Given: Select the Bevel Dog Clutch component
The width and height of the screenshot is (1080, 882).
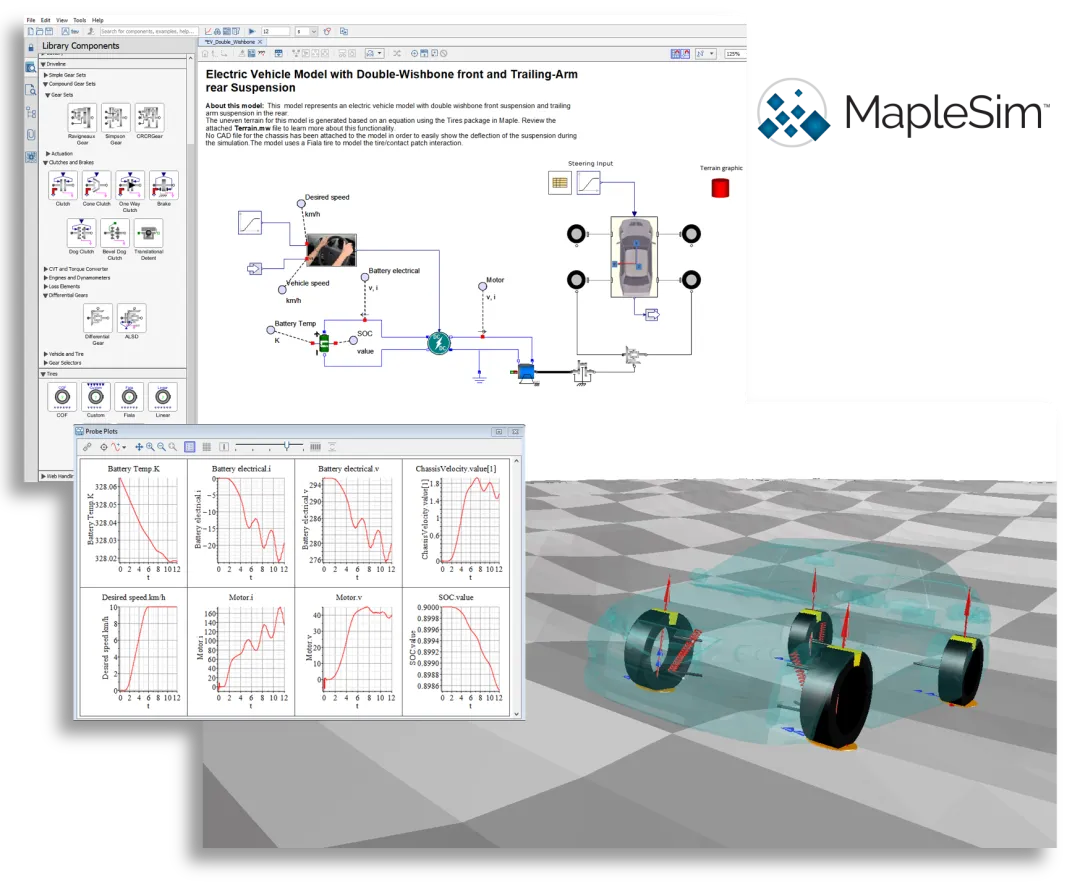Looking at the screenshot, I should (x=115, y=233).
